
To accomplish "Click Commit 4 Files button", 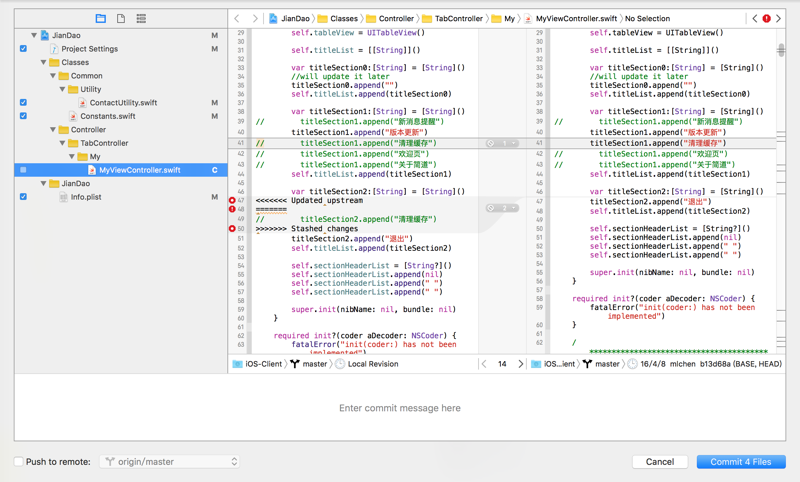I will pyautogui.click(x=740, y=462).
